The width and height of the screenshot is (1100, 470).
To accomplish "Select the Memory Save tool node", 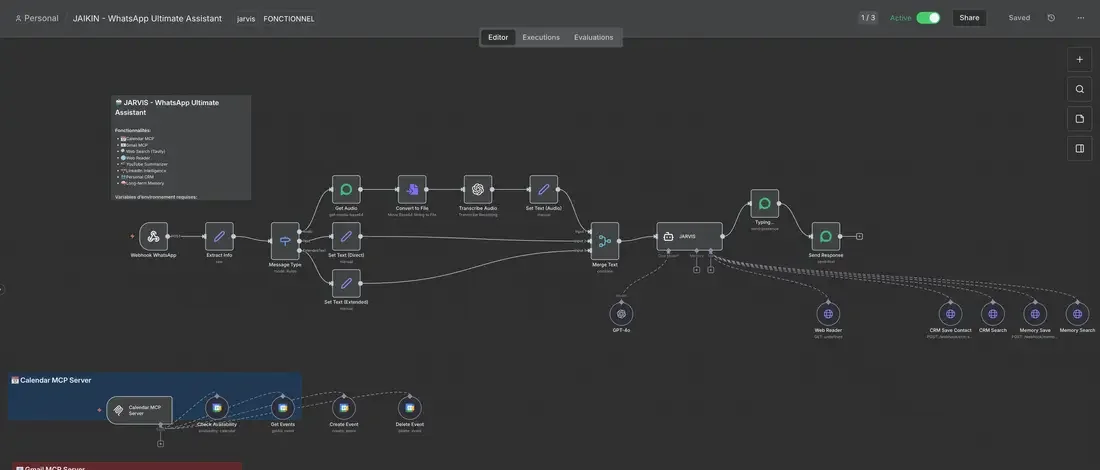I will pos(1035,314).
